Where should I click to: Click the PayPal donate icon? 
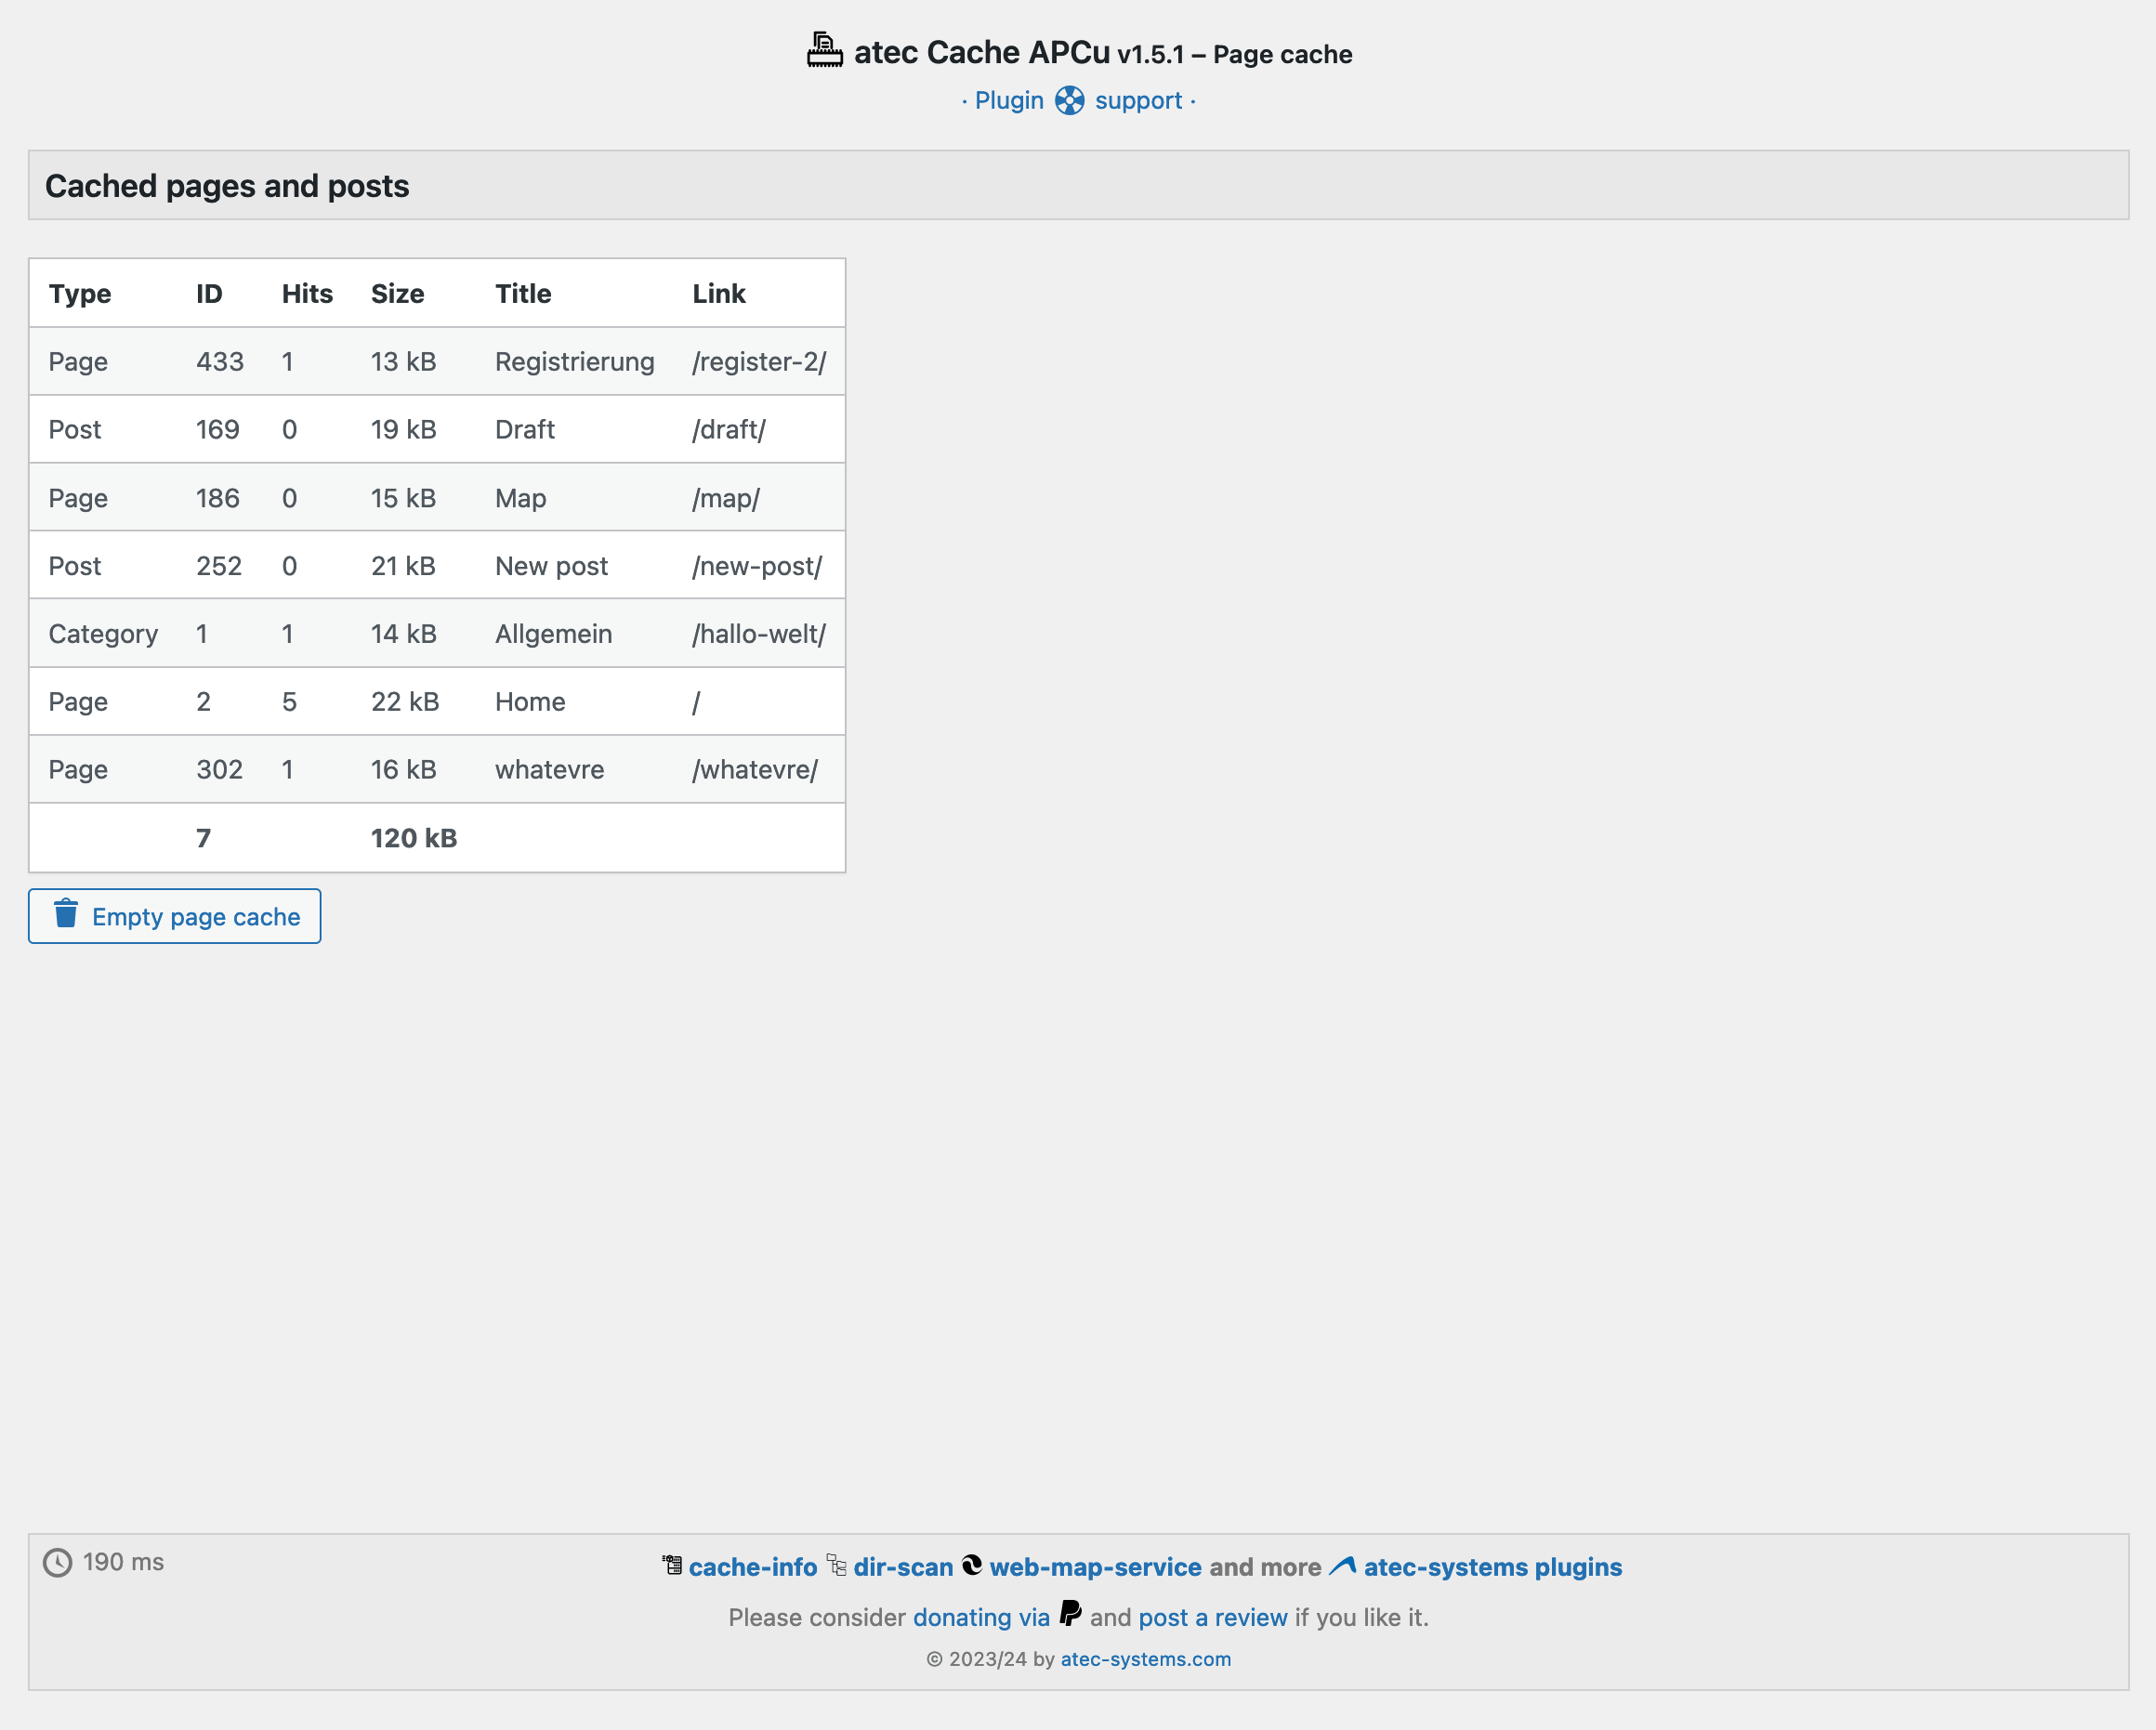pos(1070,1614)
